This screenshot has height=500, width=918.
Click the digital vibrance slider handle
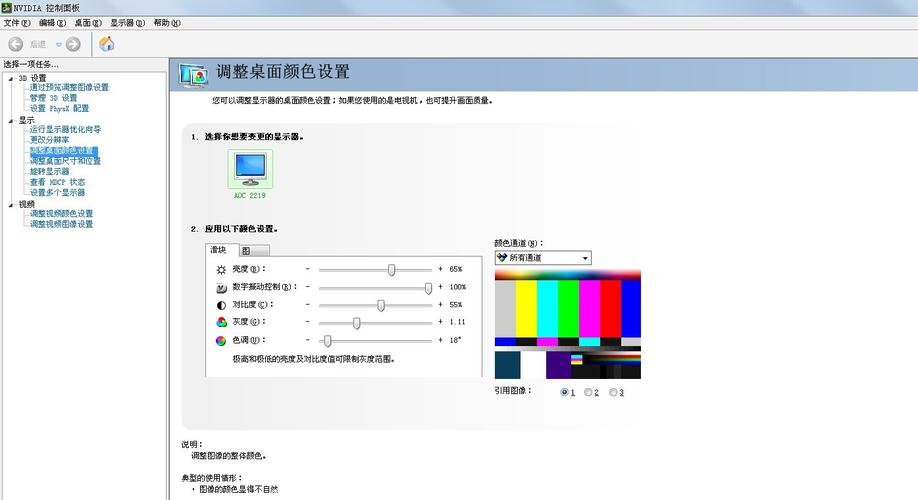pyautogui.click(x=429, y=287)
